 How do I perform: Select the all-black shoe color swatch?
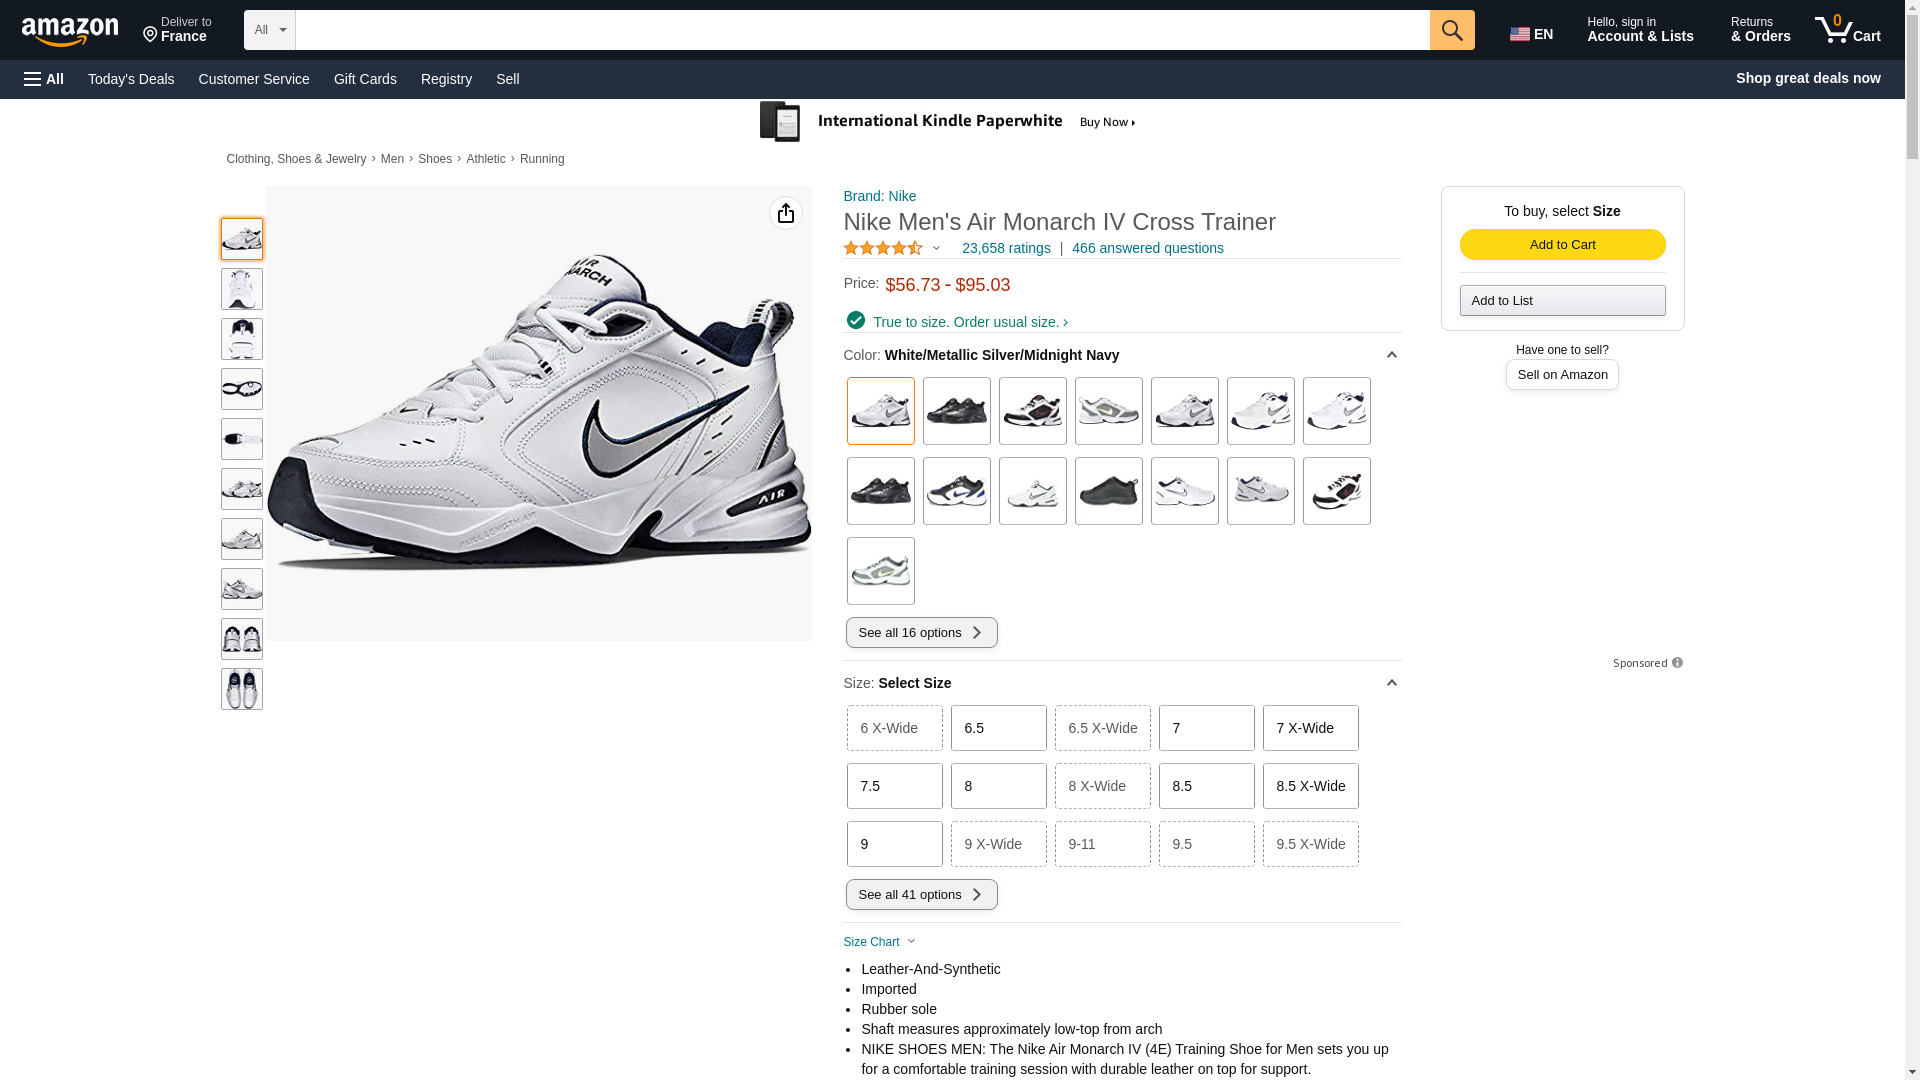tap(1108, 491)
